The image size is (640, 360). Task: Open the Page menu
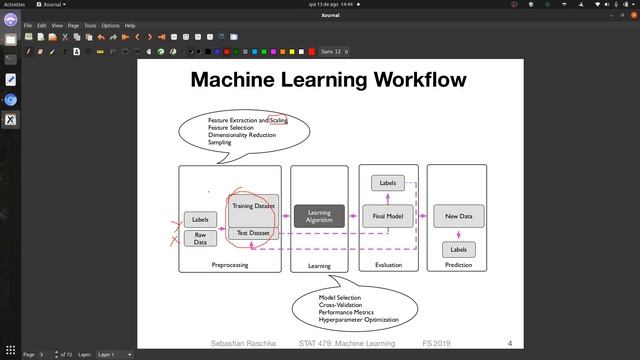point(73,25)
